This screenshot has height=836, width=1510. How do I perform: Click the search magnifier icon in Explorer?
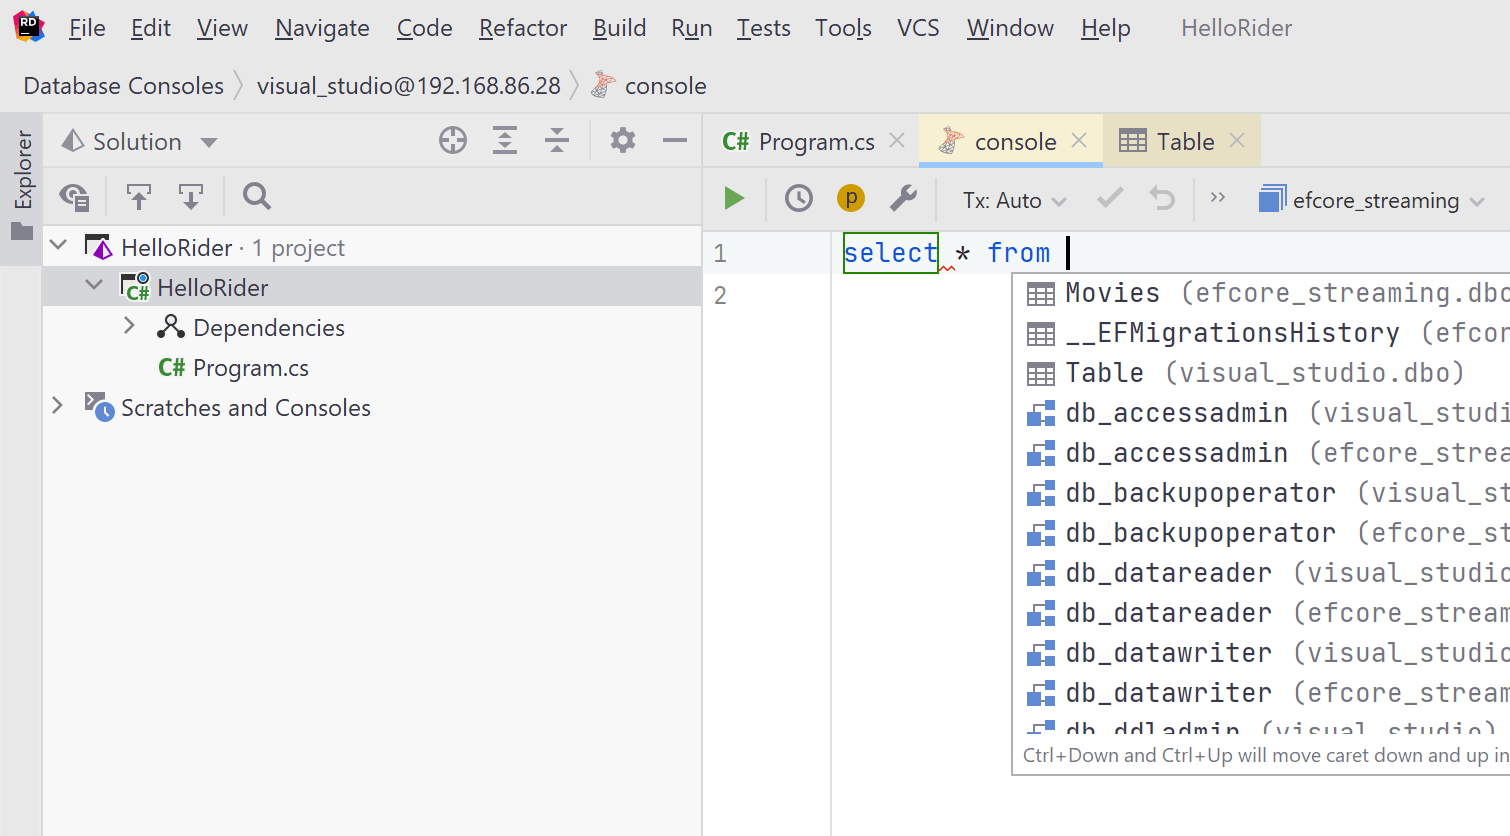[x=257, y=197]
